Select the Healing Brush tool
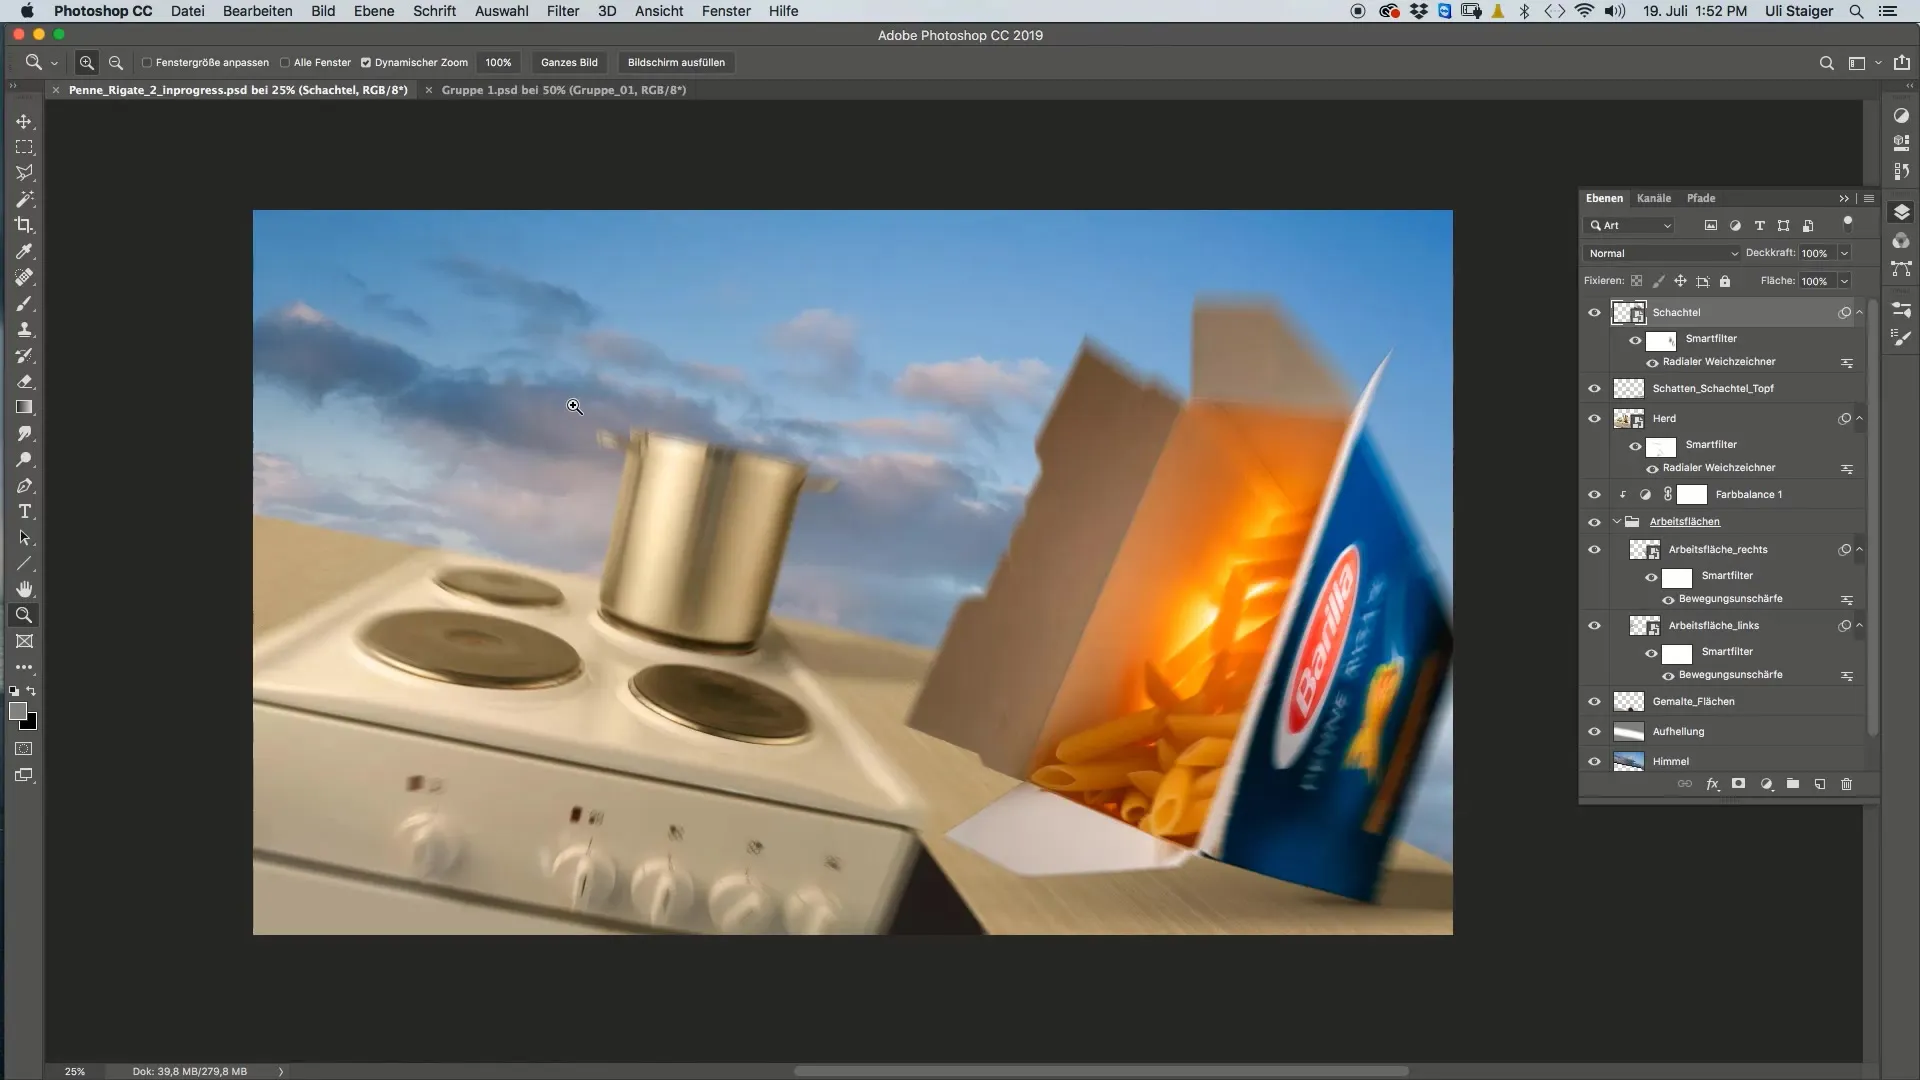Image resolution: width=1920 pixels, height=1080 pixels. click(24, 277)
